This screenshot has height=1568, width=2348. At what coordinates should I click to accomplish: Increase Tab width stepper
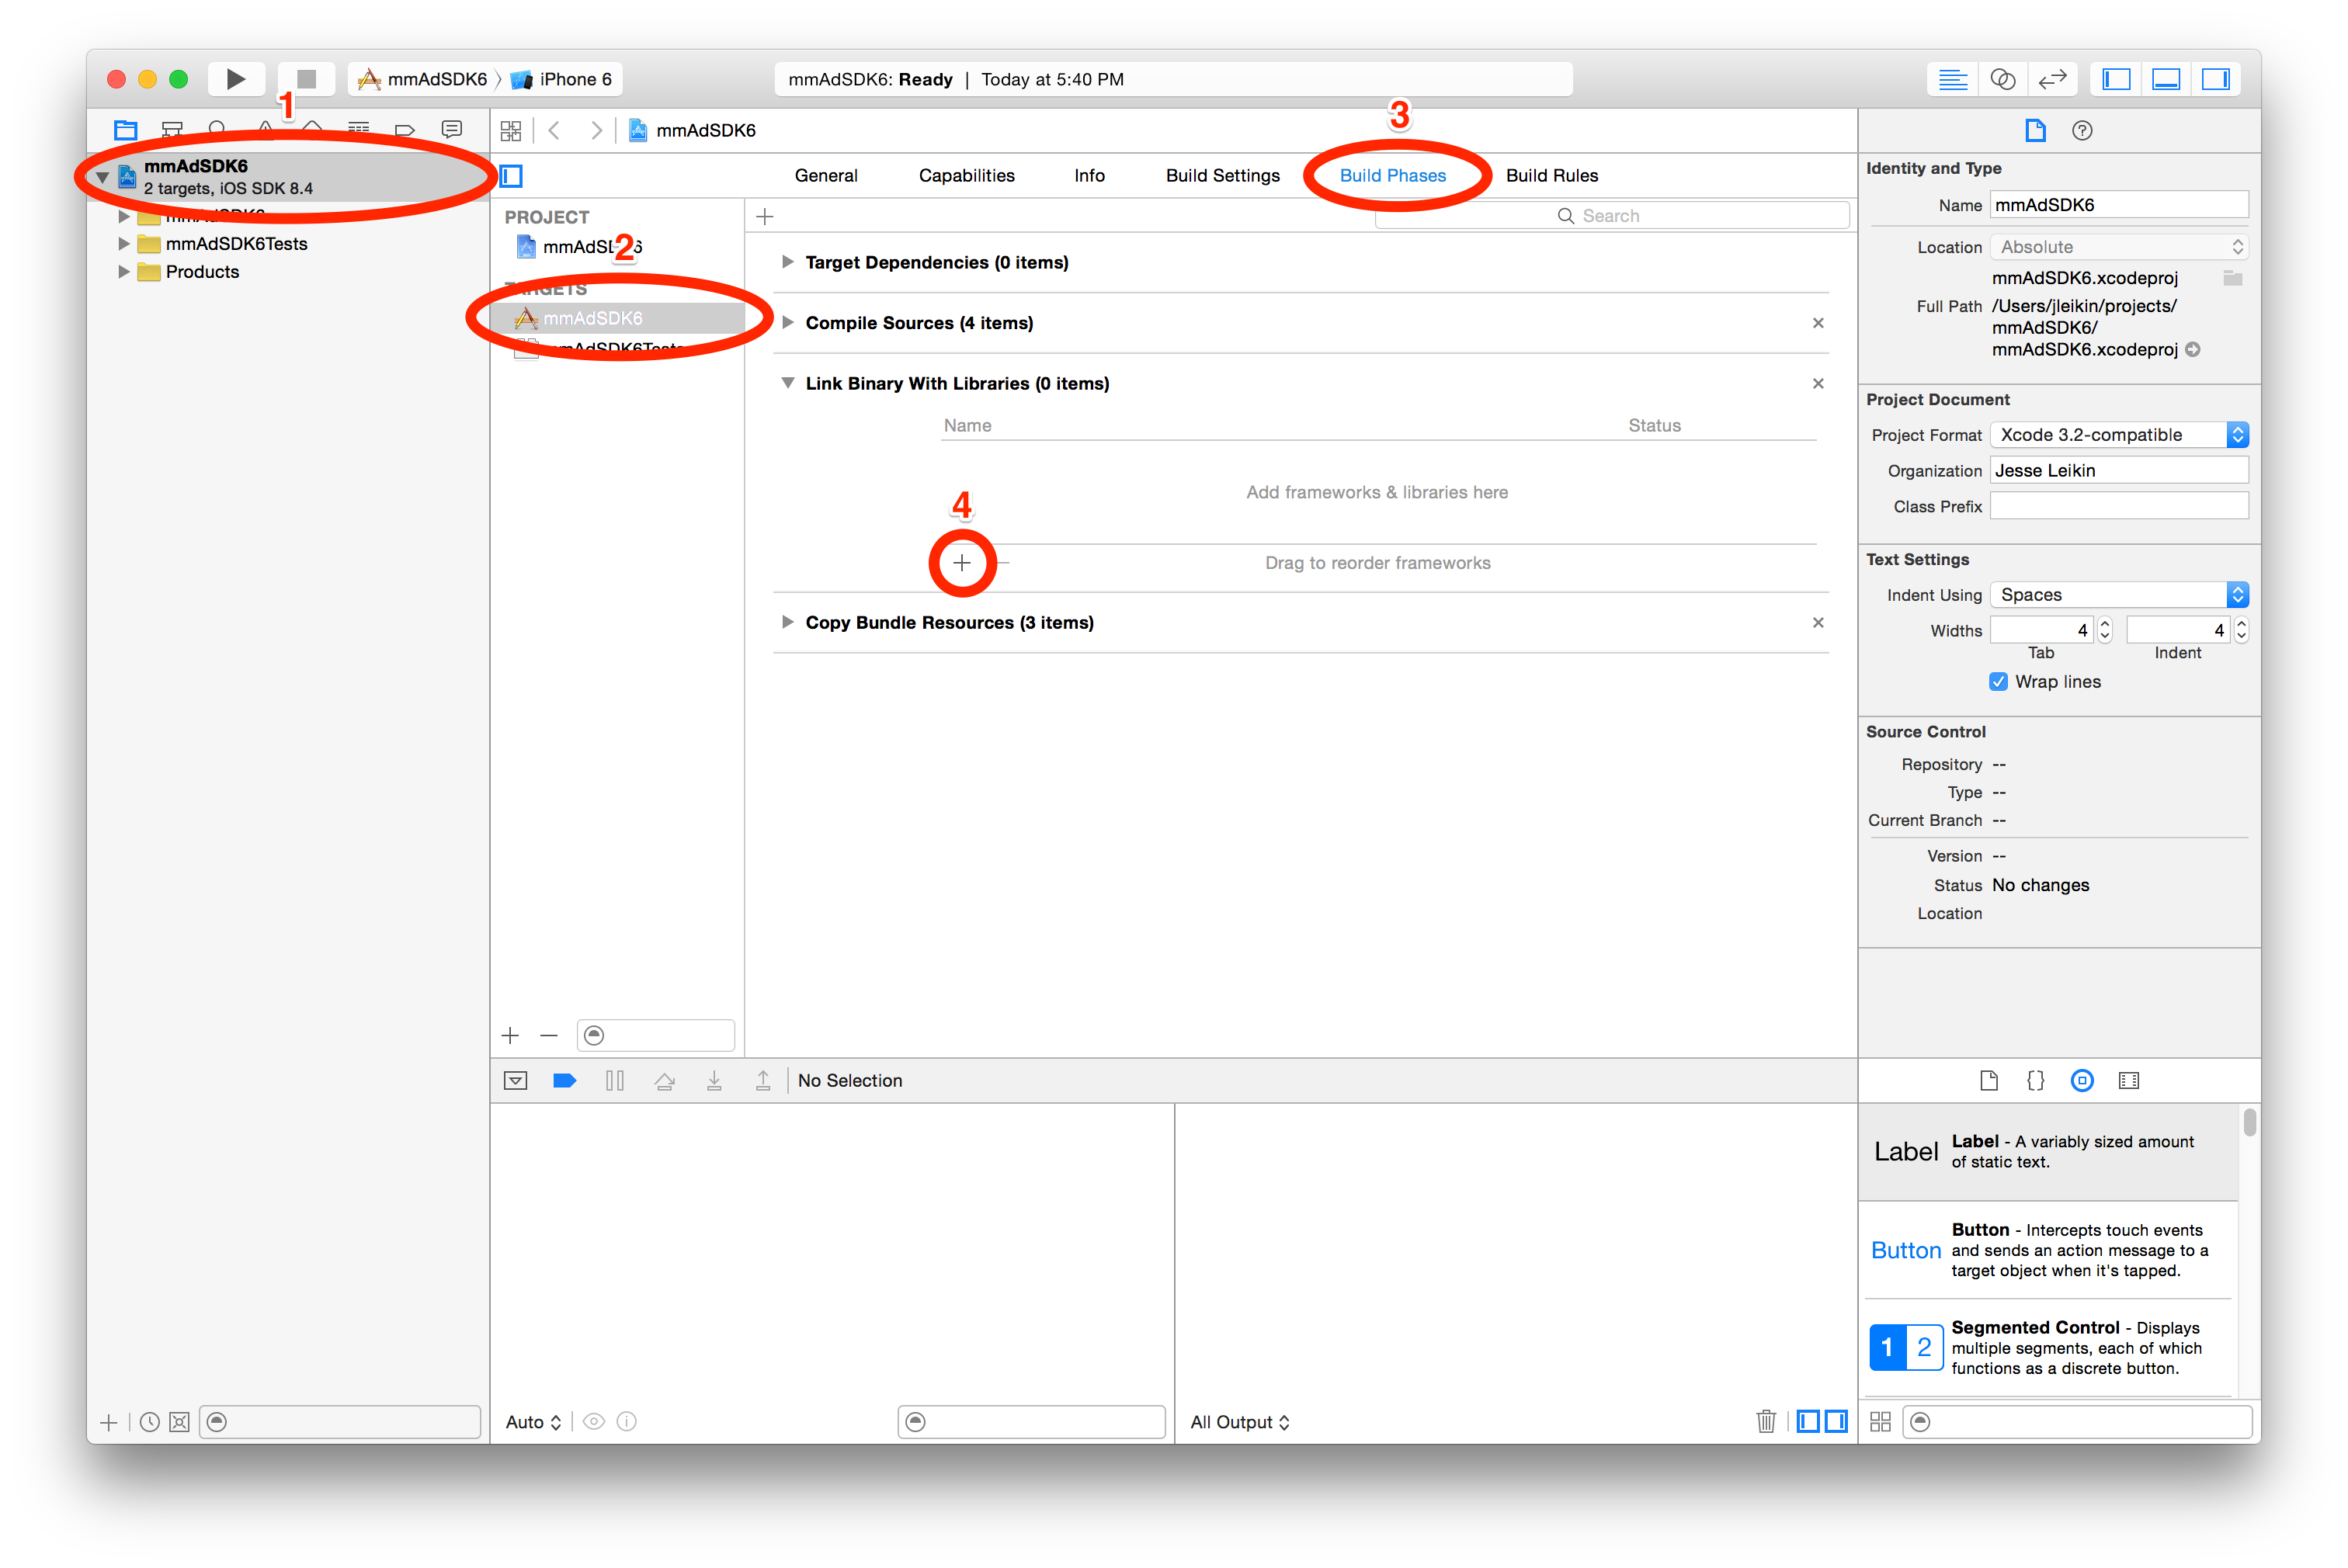pyautogui.click(x=2105, y=624)
